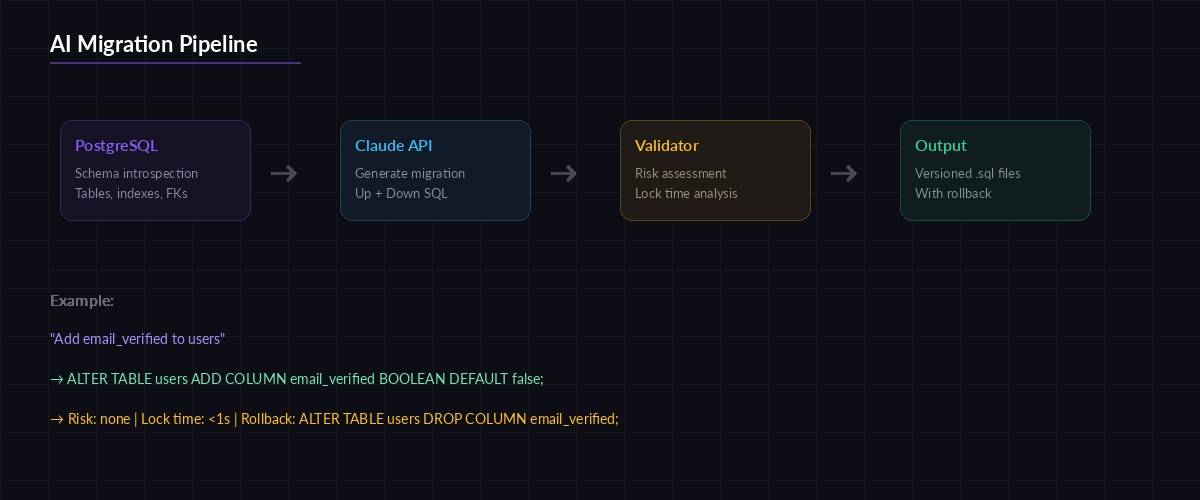The height and width of the screenshot is (500, 1200).
Task: Click the Versioned .sql files line
Action: (968, 174)
